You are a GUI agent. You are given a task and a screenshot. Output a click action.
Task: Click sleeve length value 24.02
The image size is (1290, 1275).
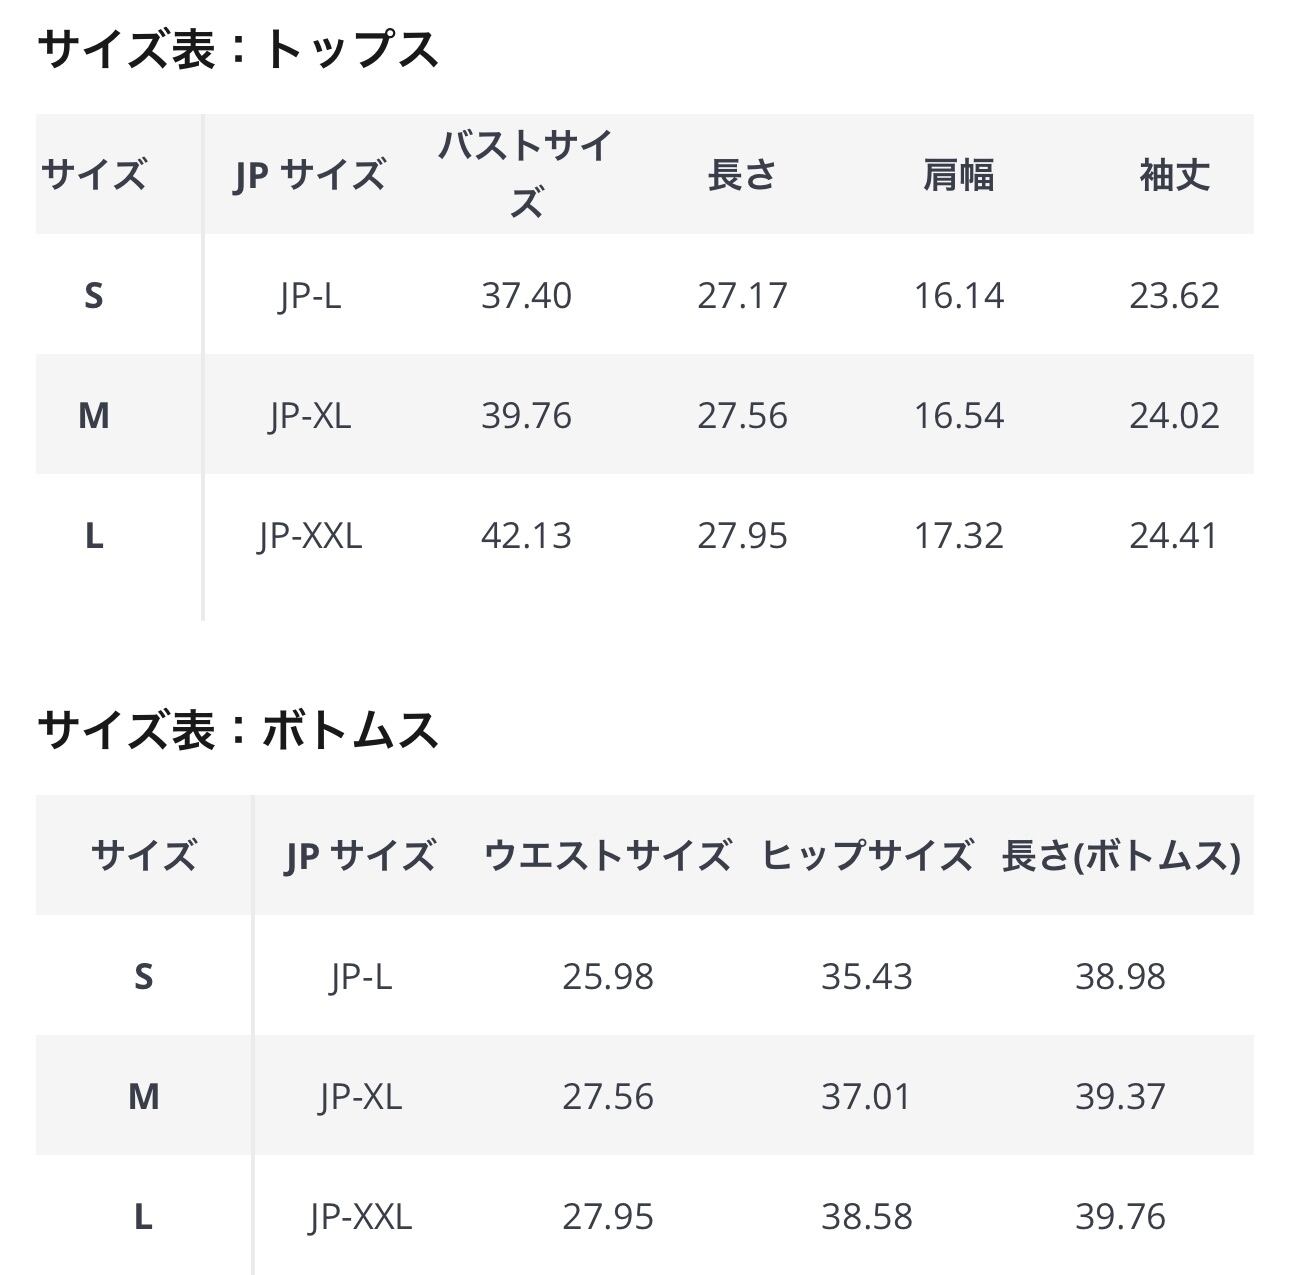coord(1174,416)
